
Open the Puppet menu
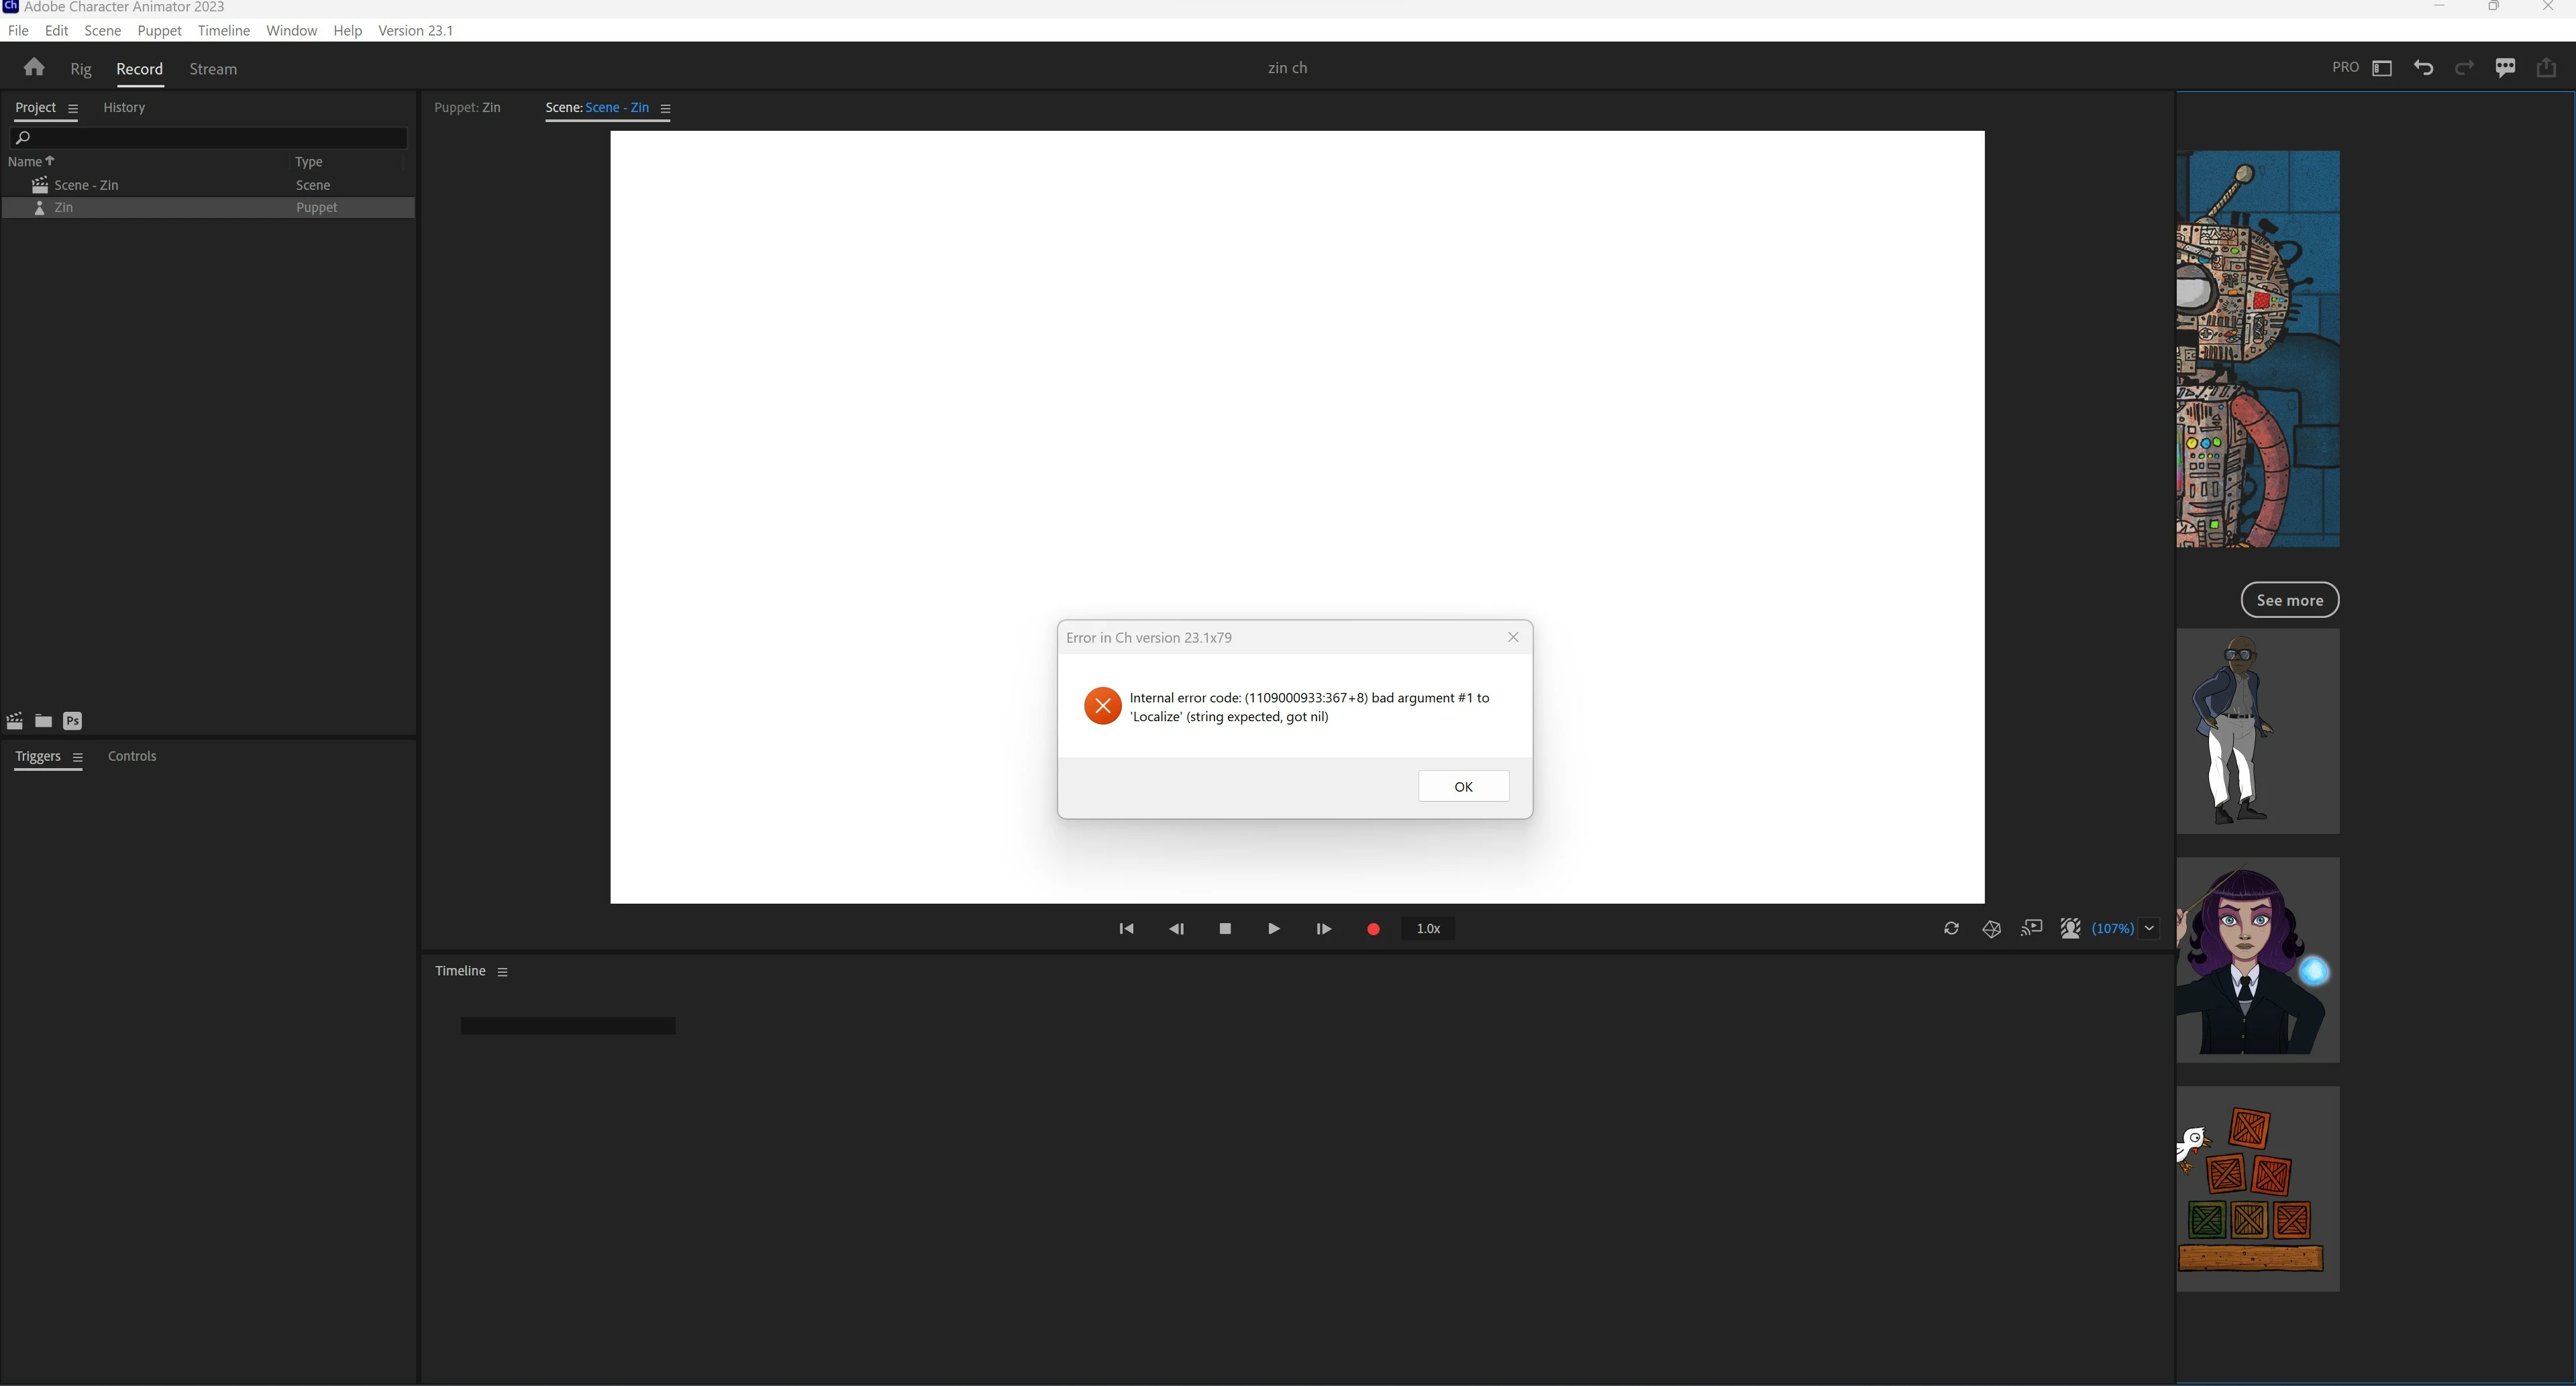point(159,30)
